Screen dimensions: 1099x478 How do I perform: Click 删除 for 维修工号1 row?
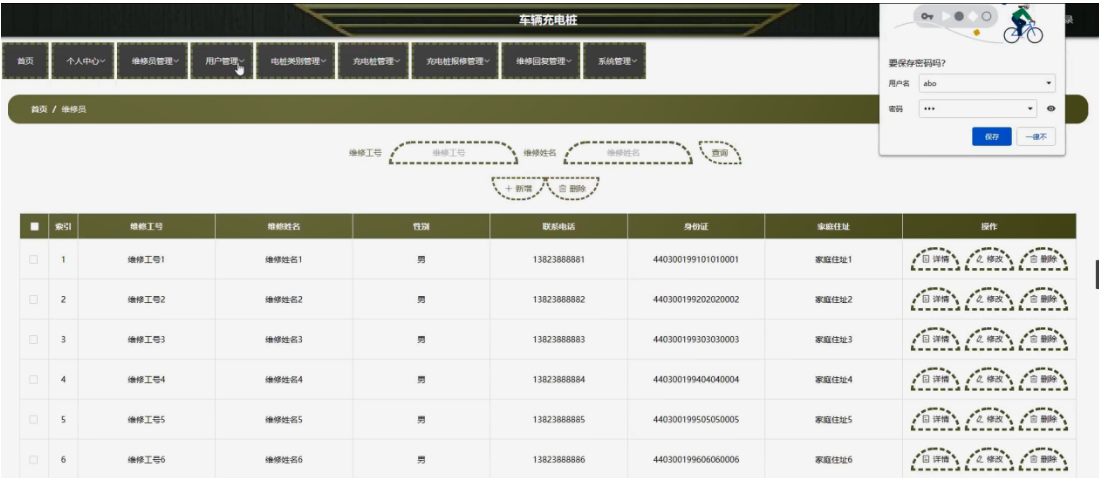(1044, 259)
